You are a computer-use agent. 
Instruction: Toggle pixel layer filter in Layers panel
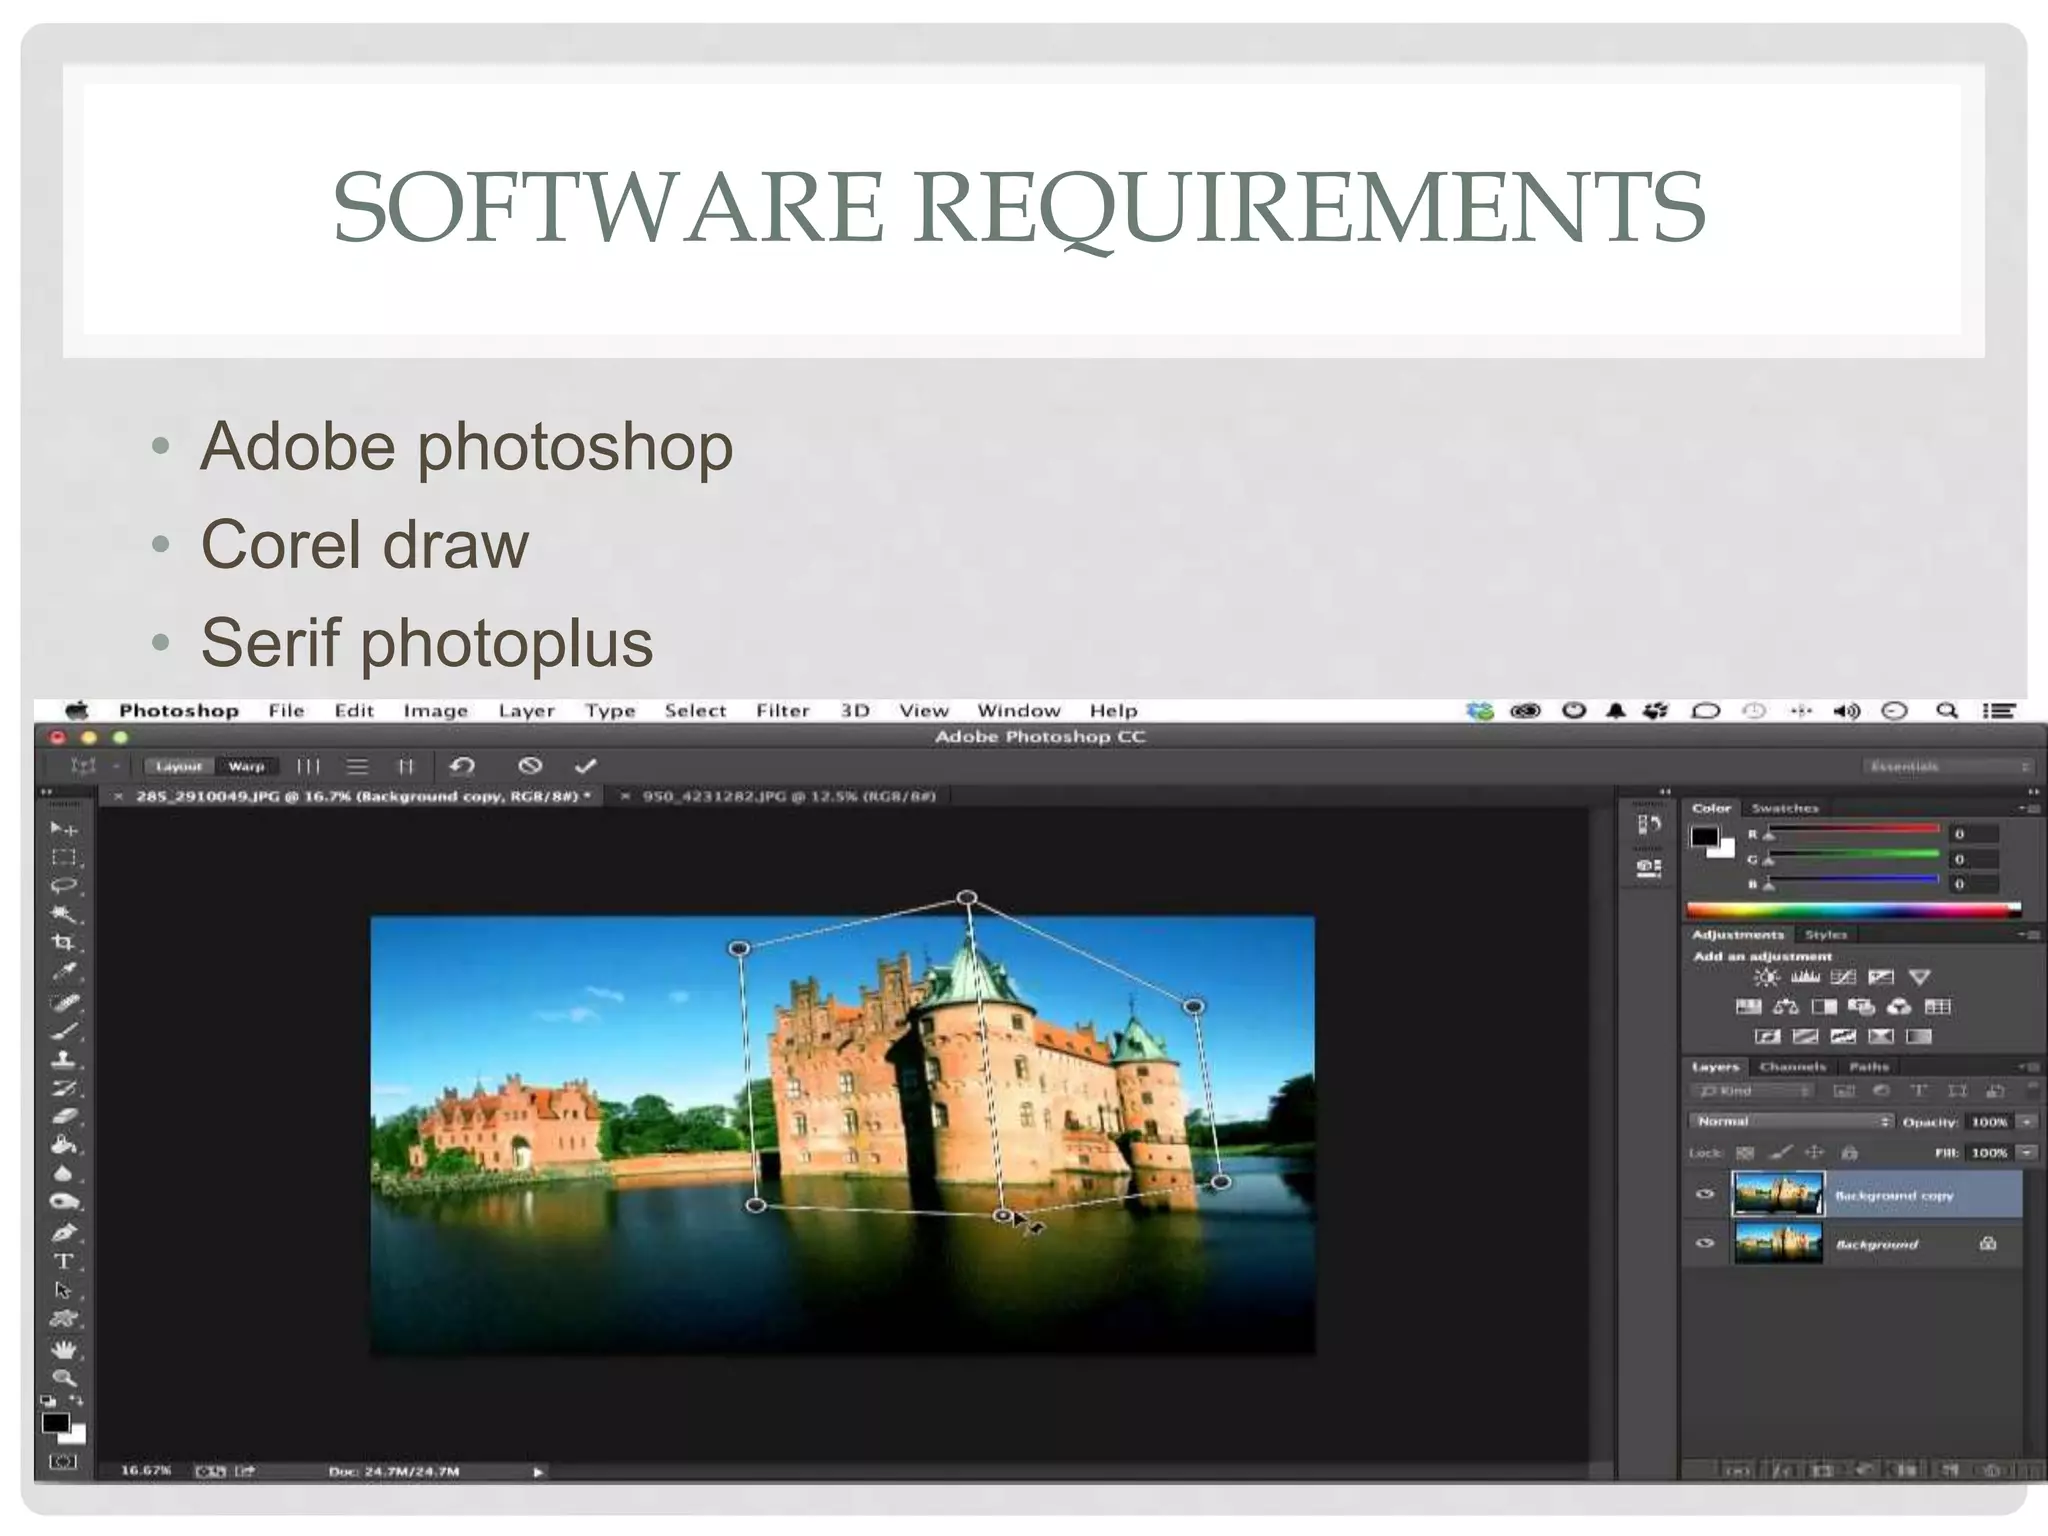[1844, 1091]
